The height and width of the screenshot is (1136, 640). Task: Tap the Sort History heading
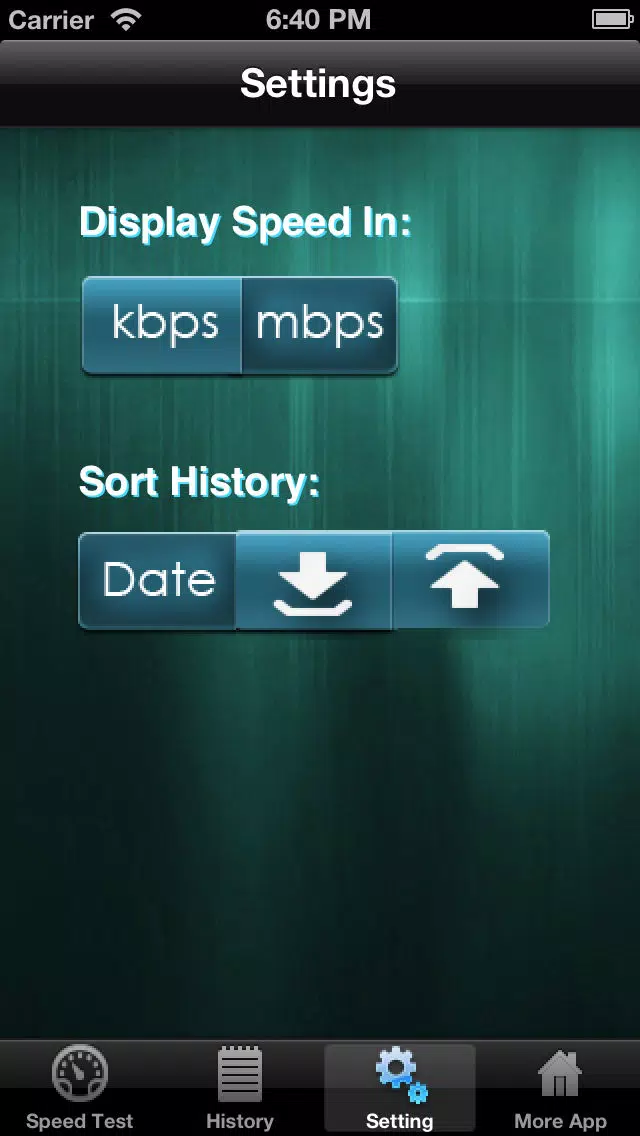point(199,482)
